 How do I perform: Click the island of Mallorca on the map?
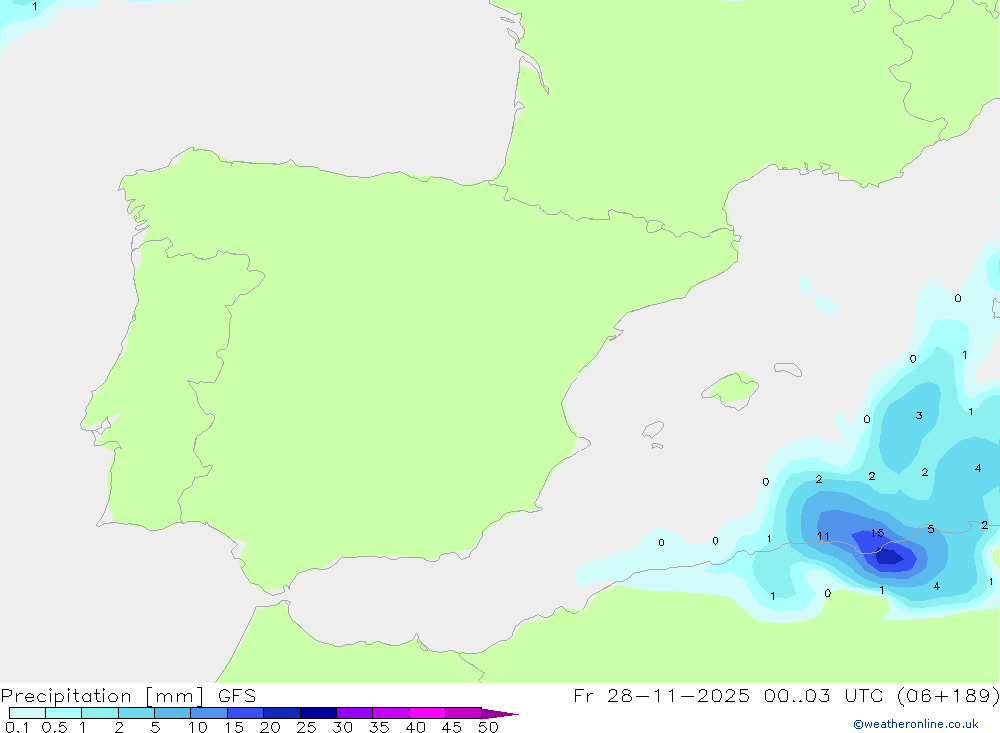(x=730, y=389)
